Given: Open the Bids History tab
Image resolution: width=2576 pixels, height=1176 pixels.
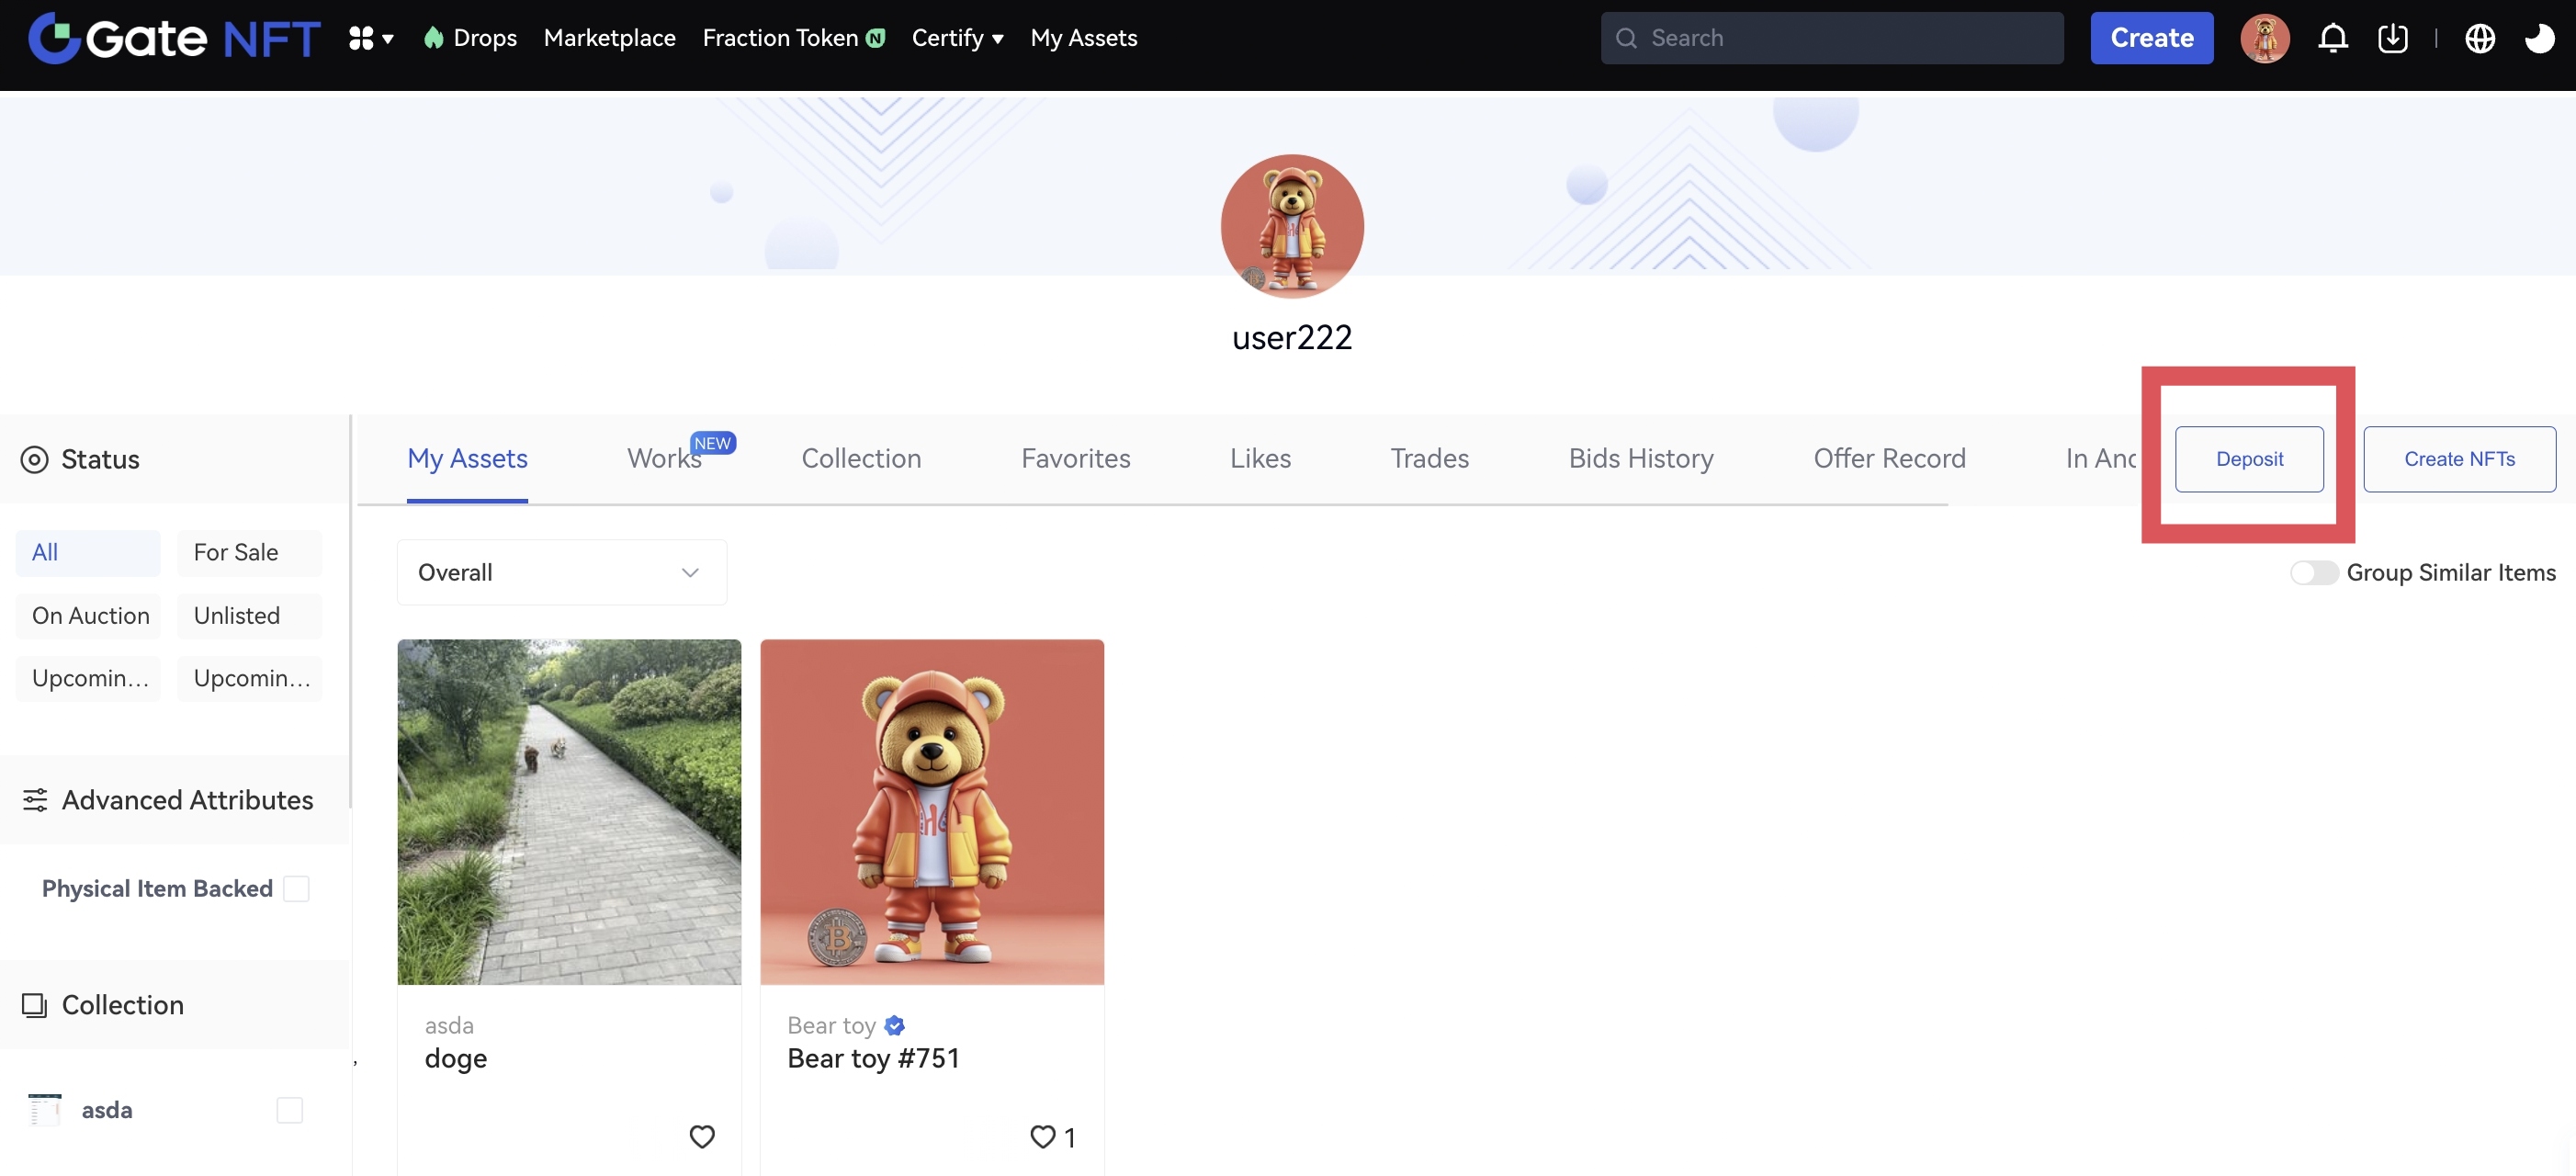Looking at the screenshot, I should [x=1640, y=458].
